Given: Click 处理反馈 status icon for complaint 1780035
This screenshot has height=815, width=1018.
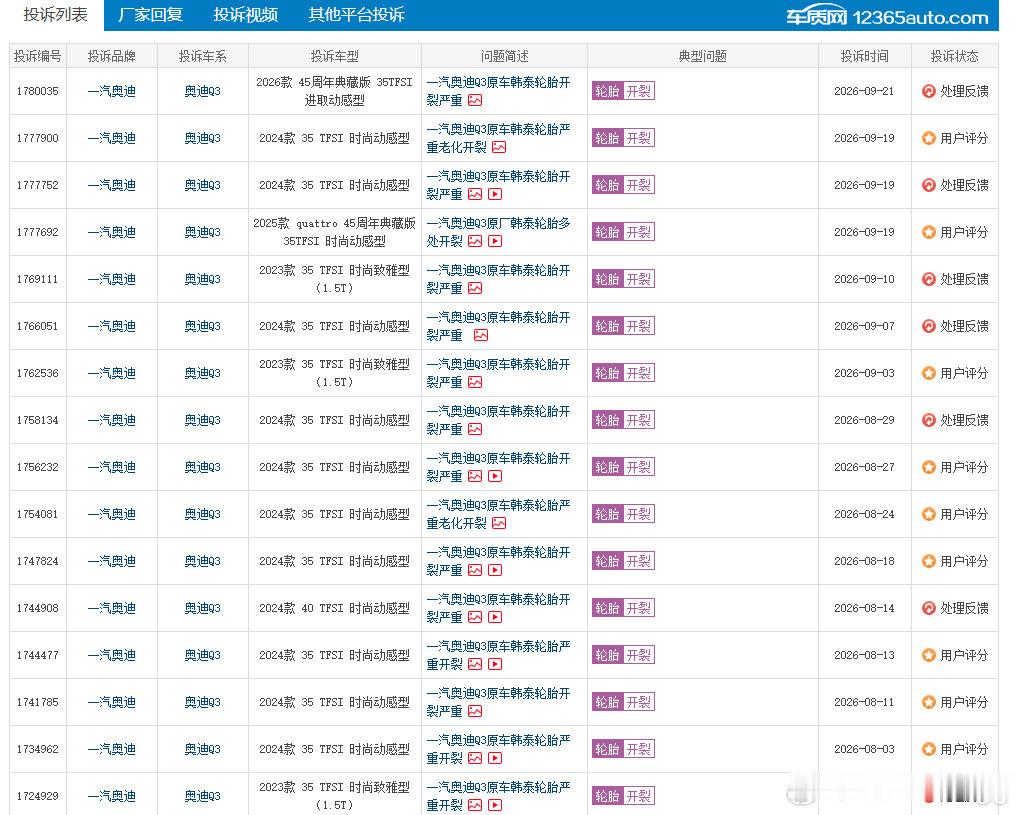Looking at the screenshot, I should 929,91.
